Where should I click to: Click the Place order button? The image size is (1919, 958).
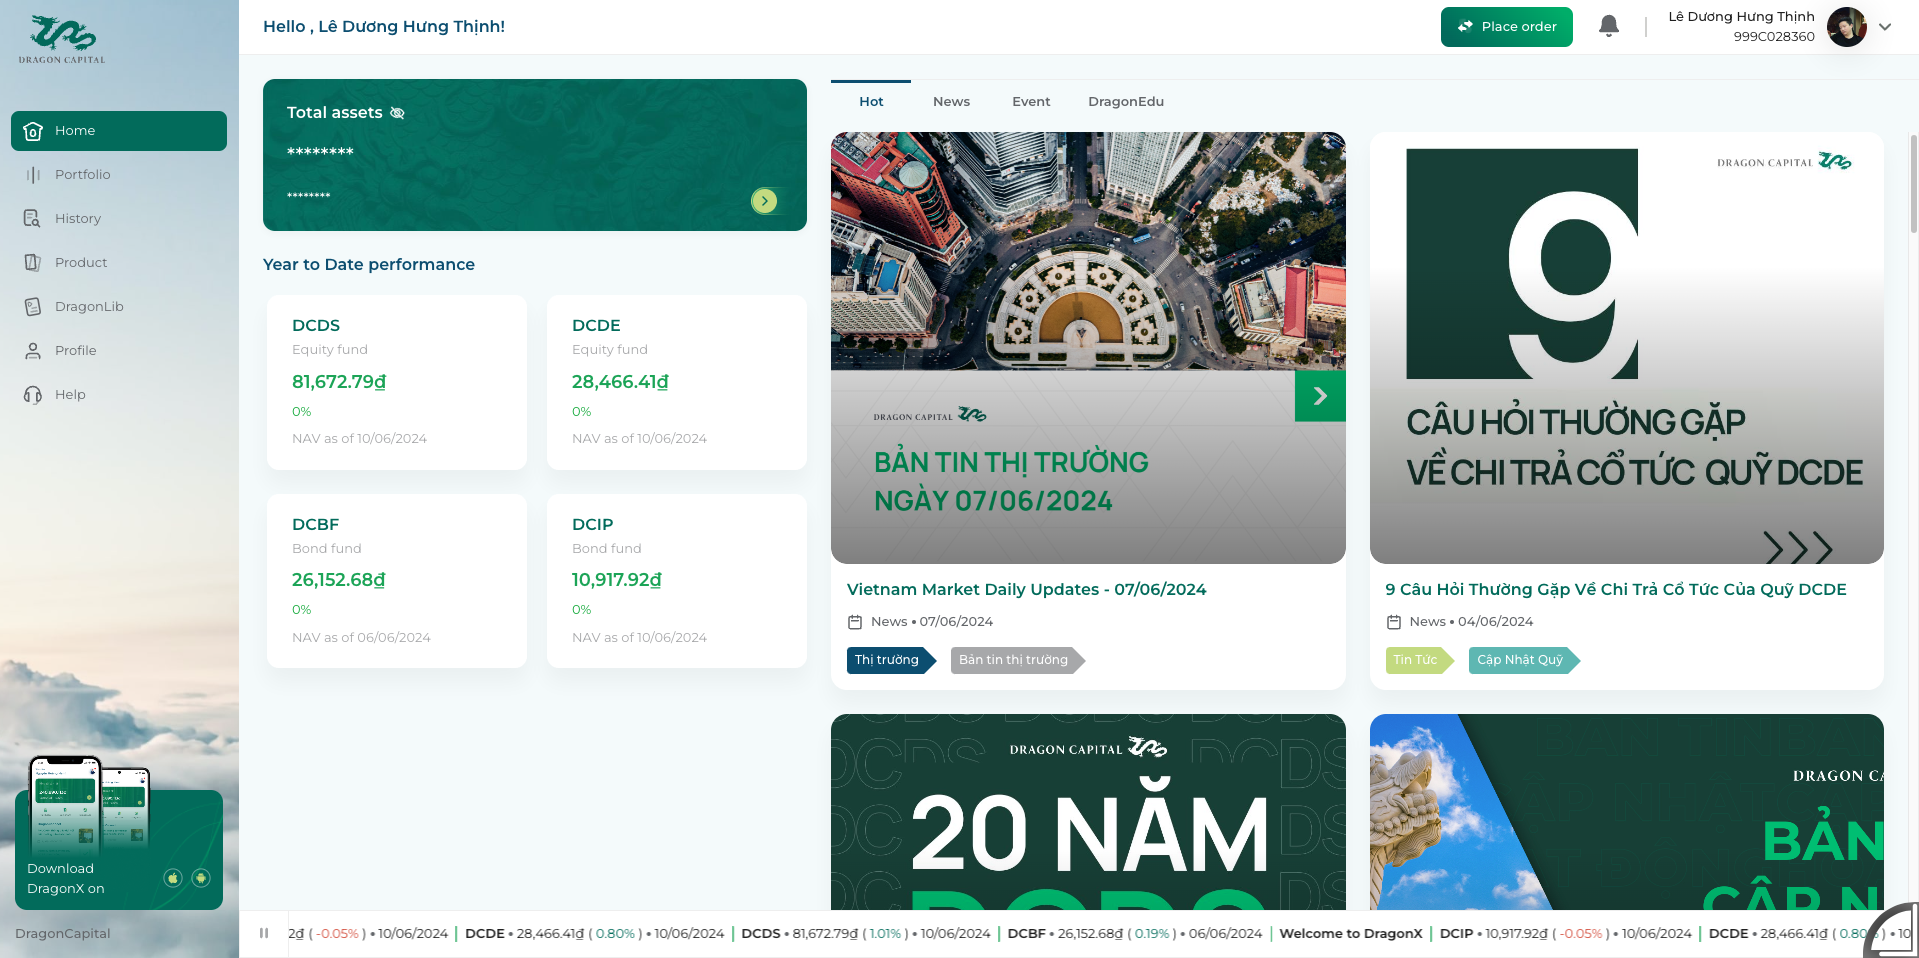[1507, 27]
